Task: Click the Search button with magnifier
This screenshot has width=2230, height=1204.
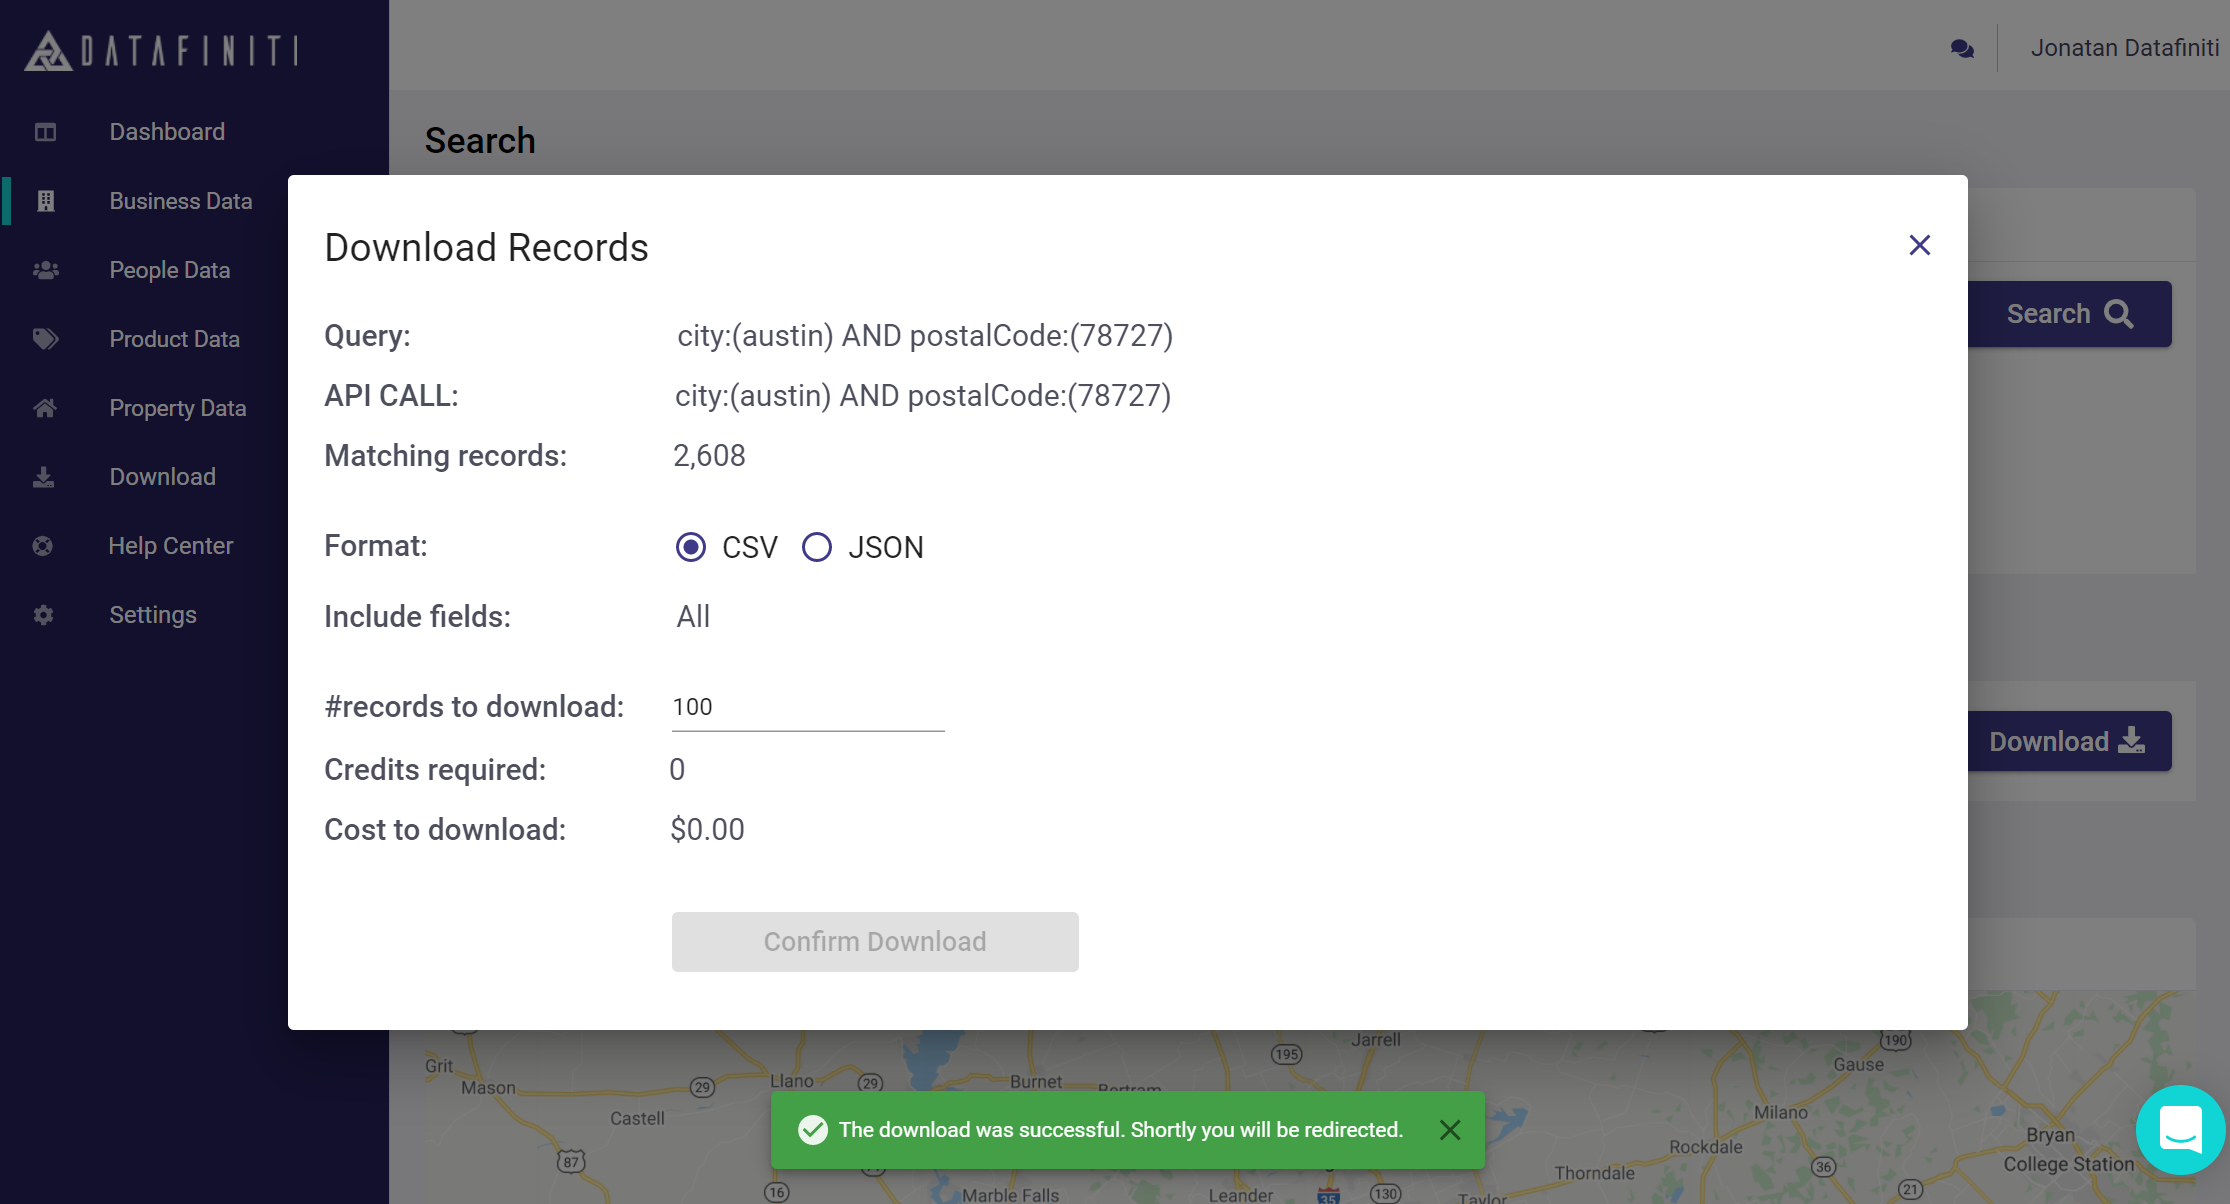Action: click(x=2069, y=314)
